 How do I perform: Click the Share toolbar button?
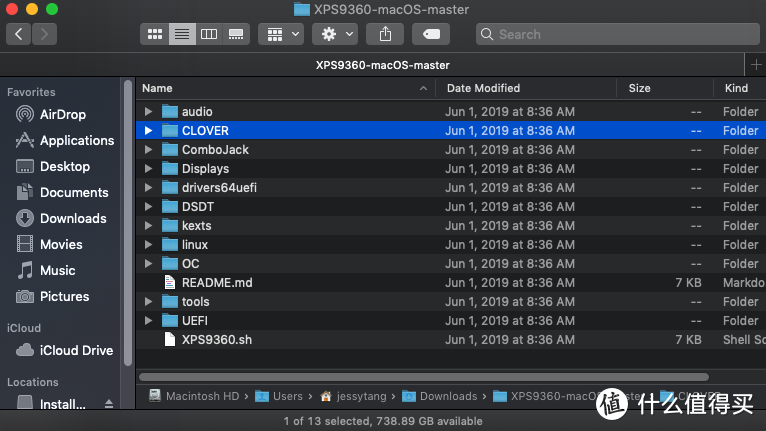(x=385, y=34)
